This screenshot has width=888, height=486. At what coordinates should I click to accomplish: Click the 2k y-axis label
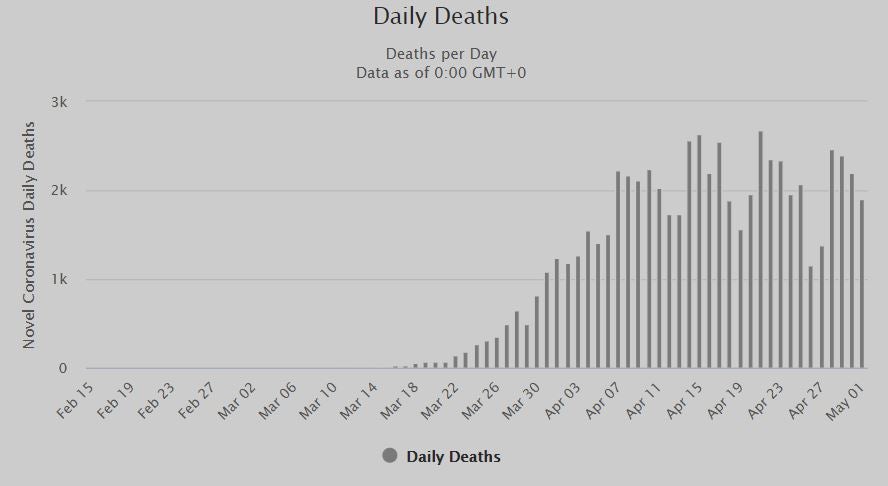tap(59, 191)
